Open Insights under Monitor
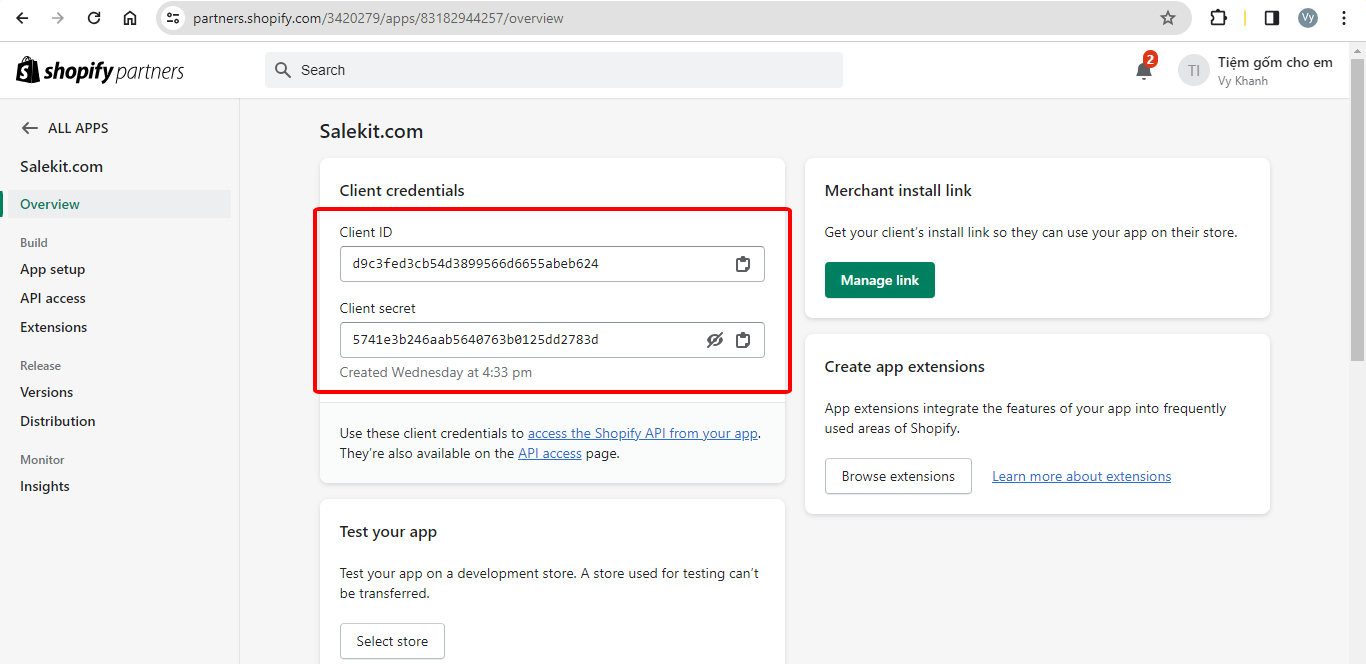The width and height of the screenshot is (1366, 664). (x=45, y=486)
